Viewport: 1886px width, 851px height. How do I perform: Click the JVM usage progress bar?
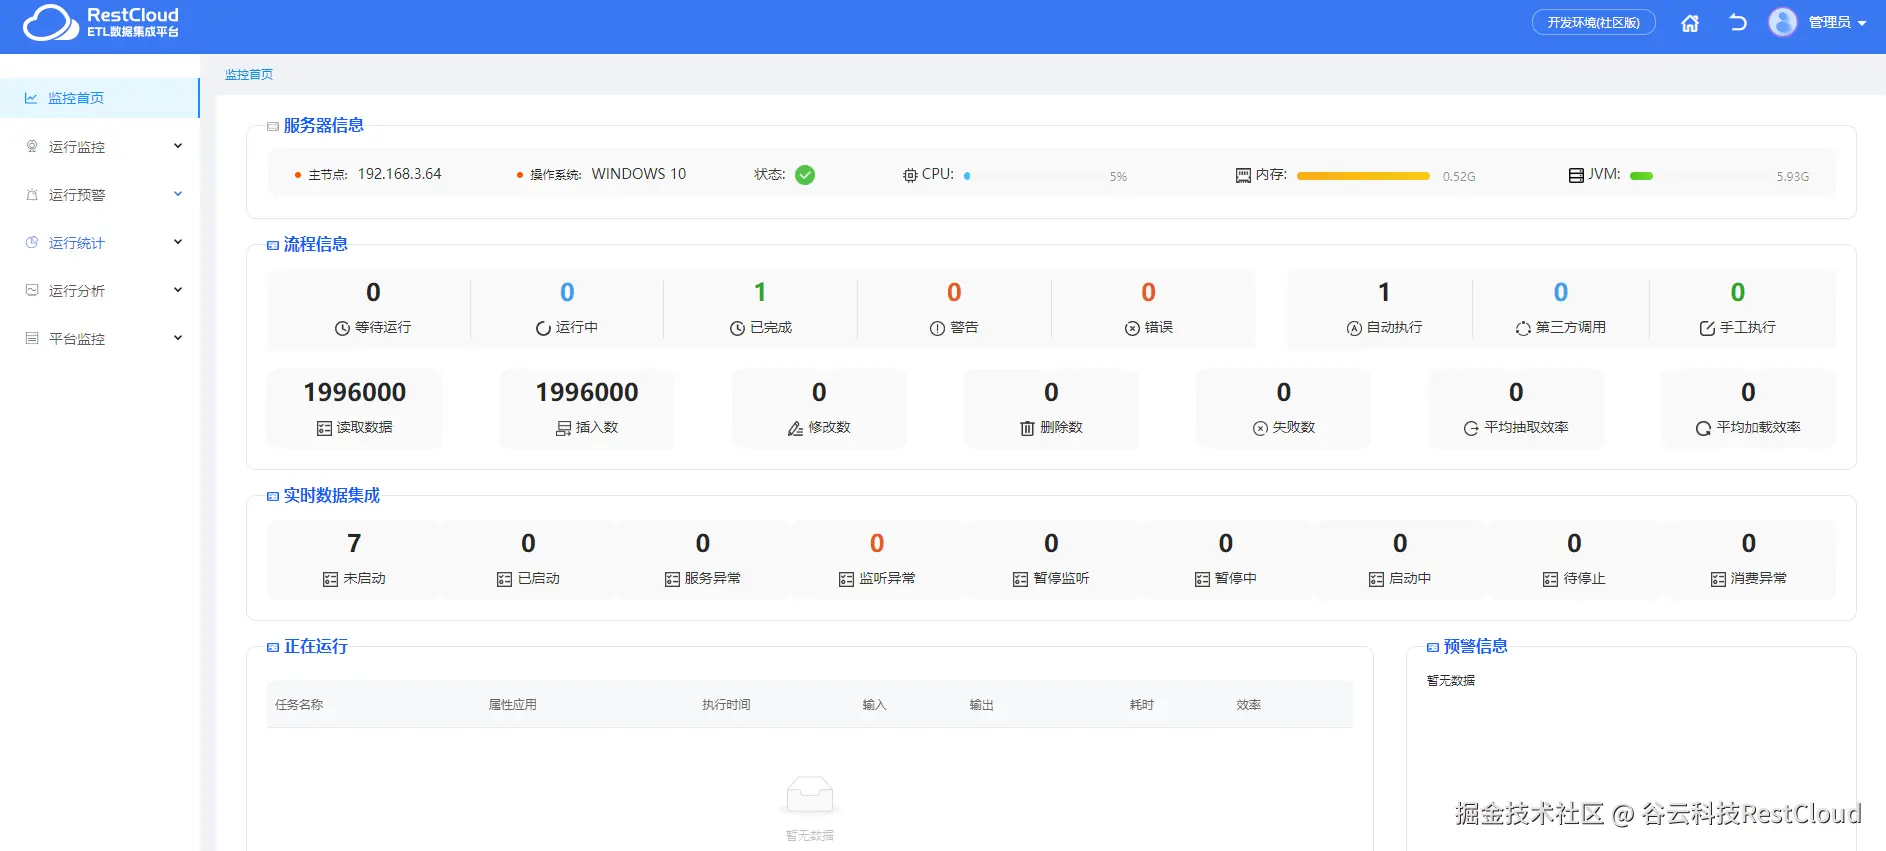point(1698,176)
